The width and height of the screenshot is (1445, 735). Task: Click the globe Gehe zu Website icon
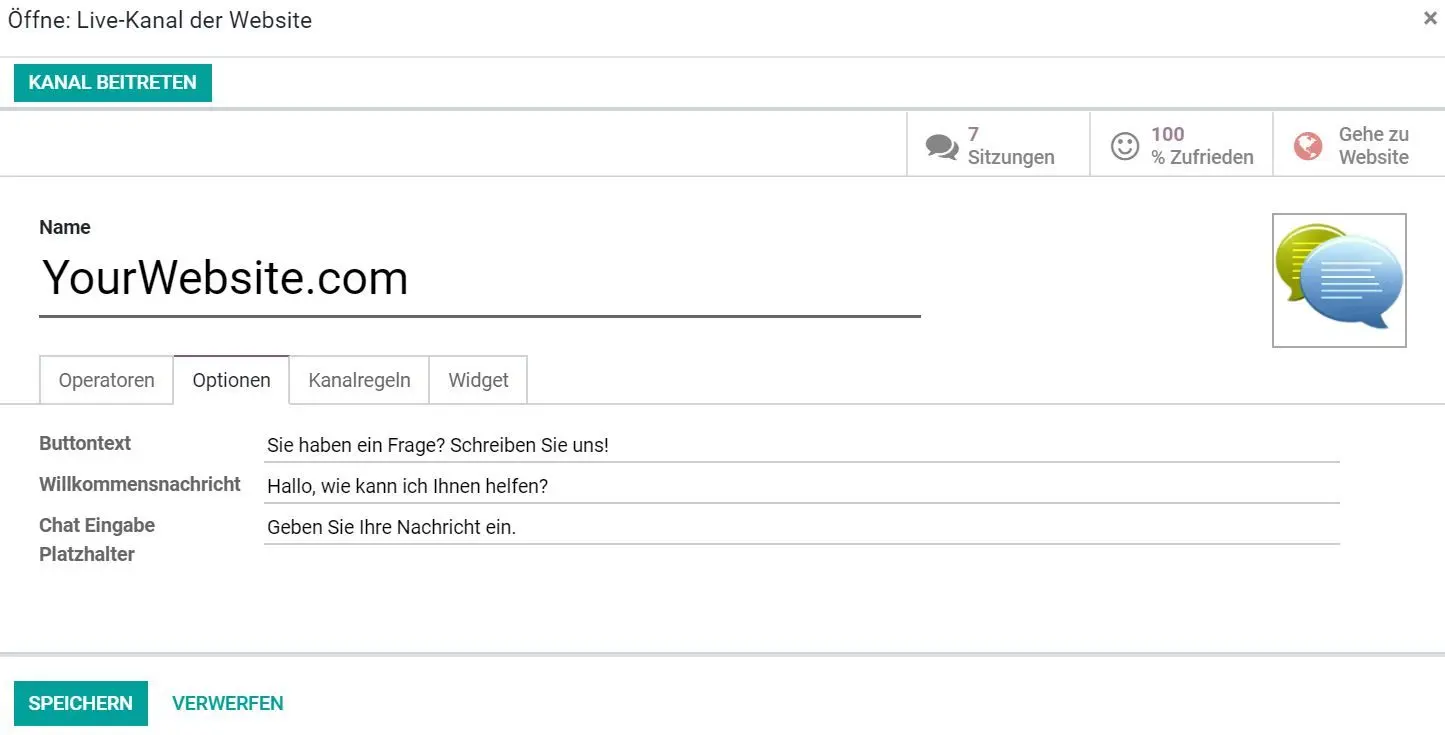pyautogui.click(x=1307, y=146)
